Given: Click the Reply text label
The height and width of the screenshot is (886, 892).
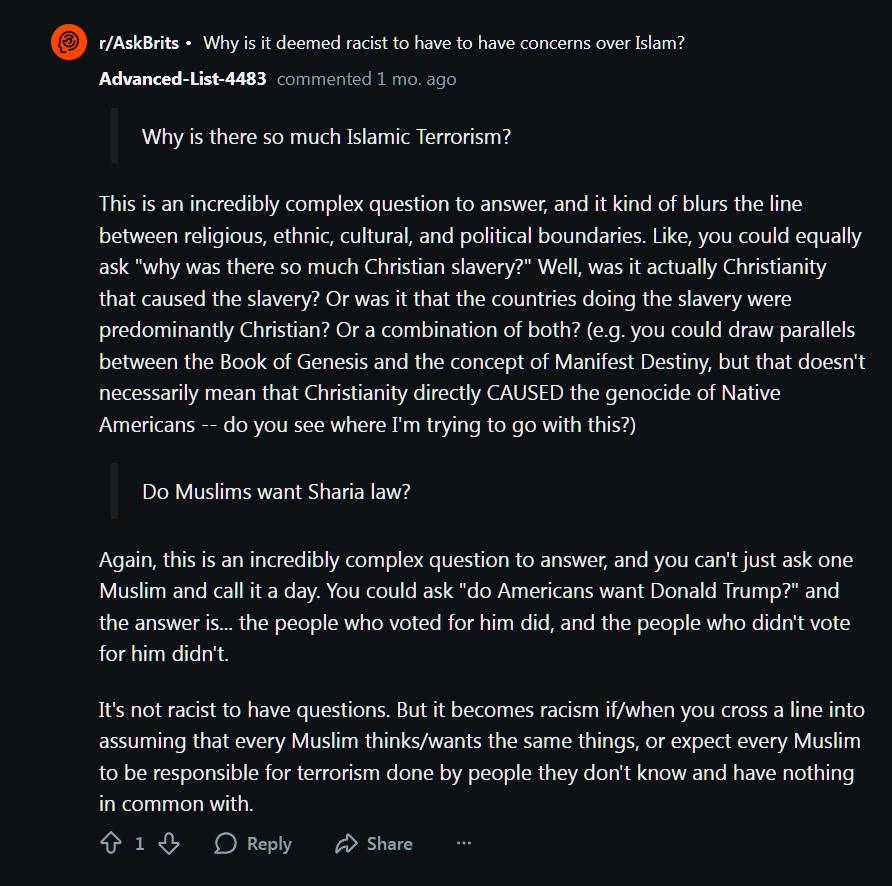Looking at the screenshot, I should 269,843.
